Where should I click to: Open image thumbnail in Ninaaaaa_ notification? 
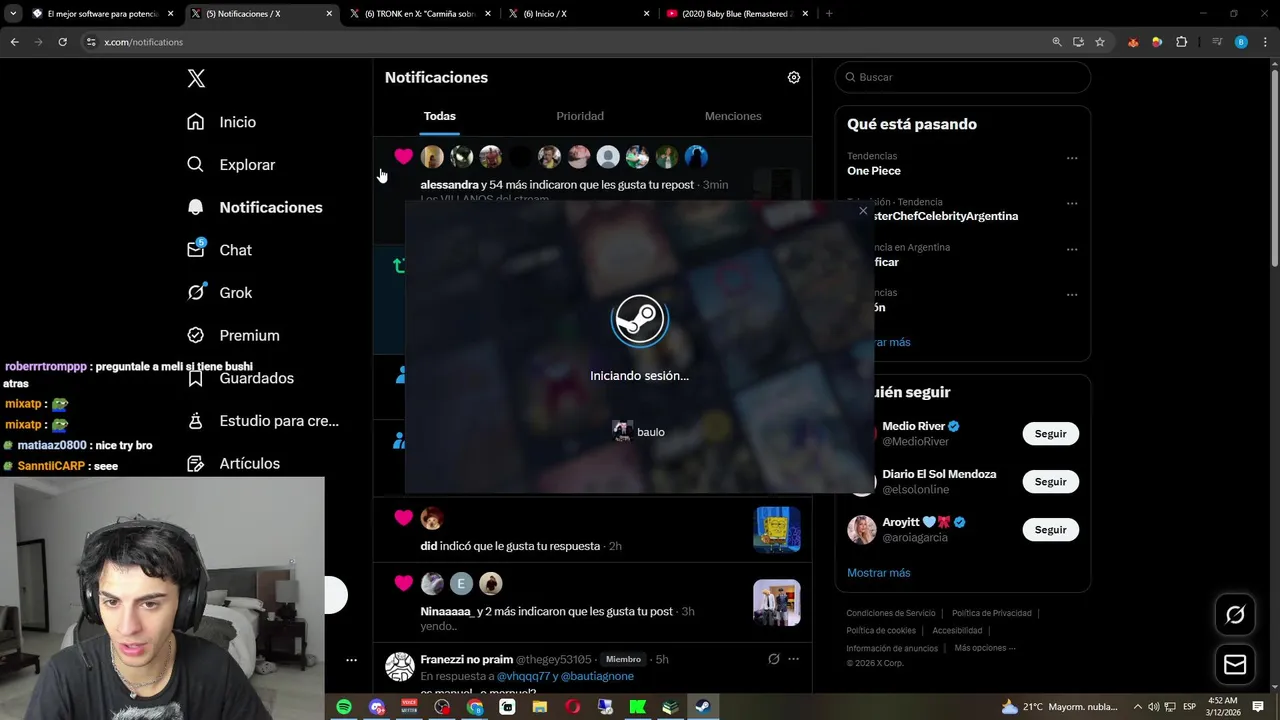[777, 603]
